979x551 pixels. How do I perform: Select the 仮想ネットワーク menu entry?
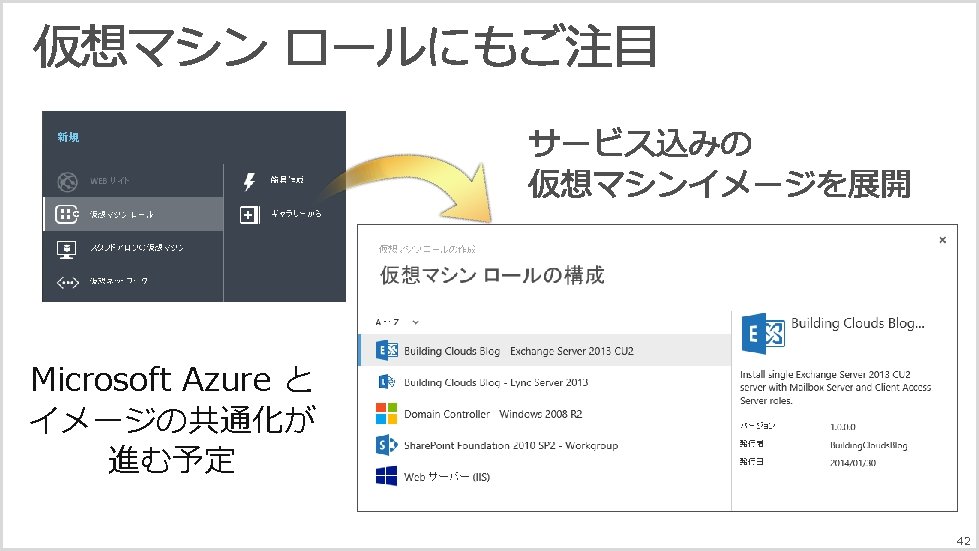pos(133,281)
